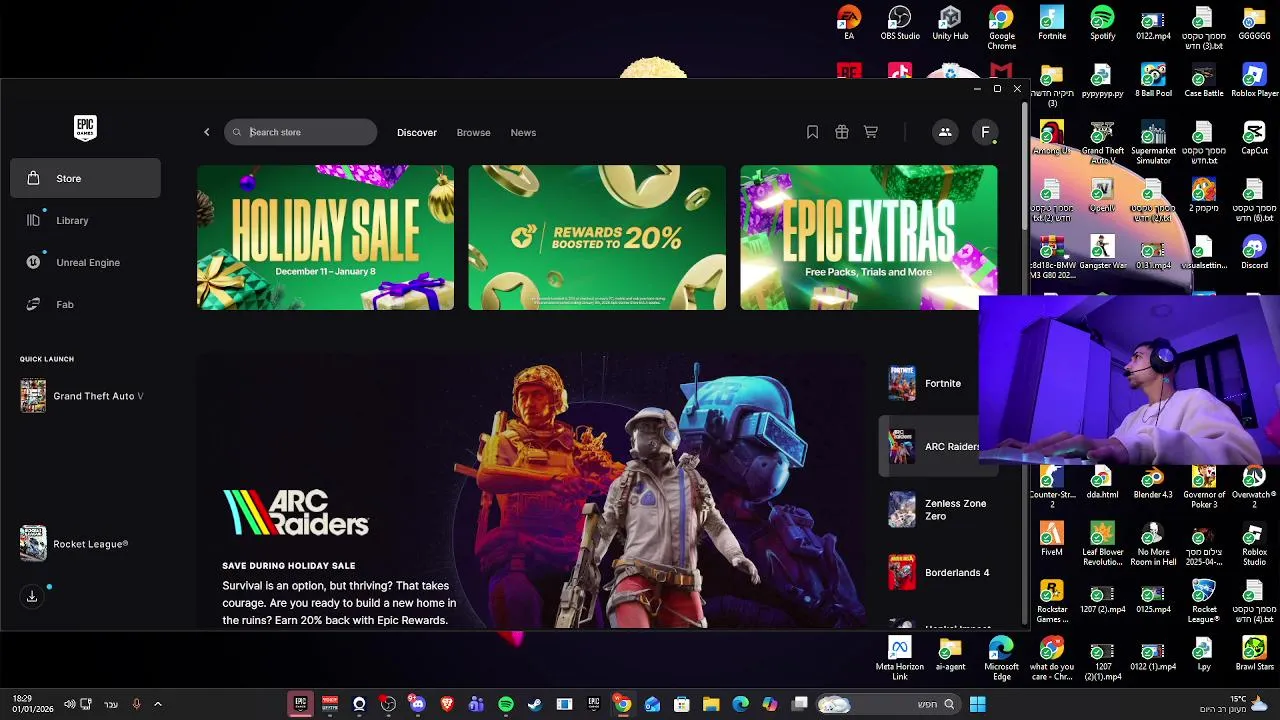Image resolution: width=1280 pixels, height=720 pixels.
Task: Open the wishlist bookmark icon
Action: tap(812, 132)
